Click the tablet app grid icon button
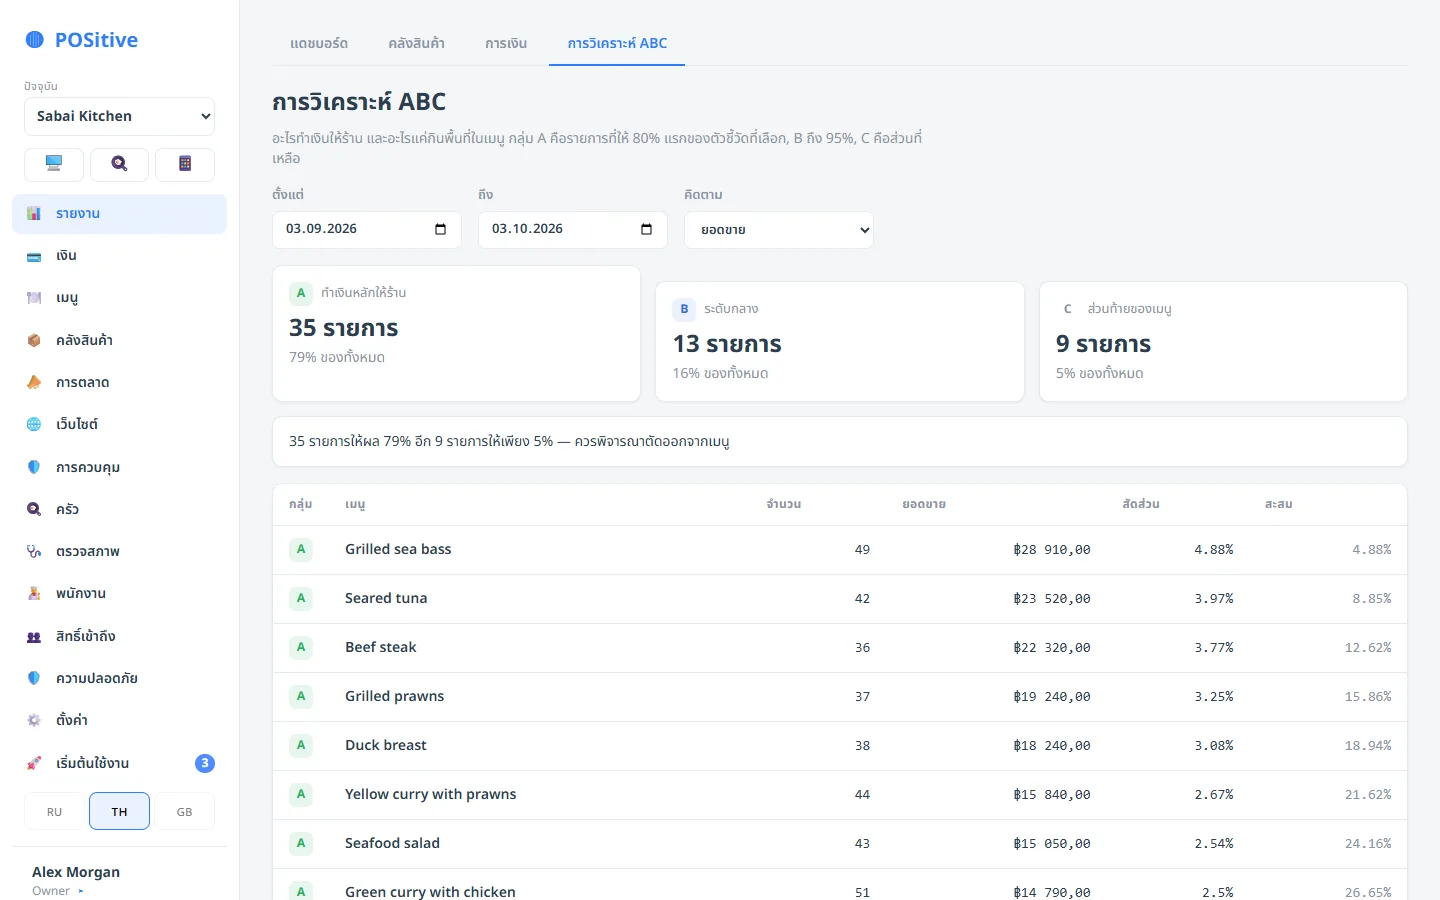The height and width of the screenshot is (900, 1440). pyautogui.click(x=185, y=164)
